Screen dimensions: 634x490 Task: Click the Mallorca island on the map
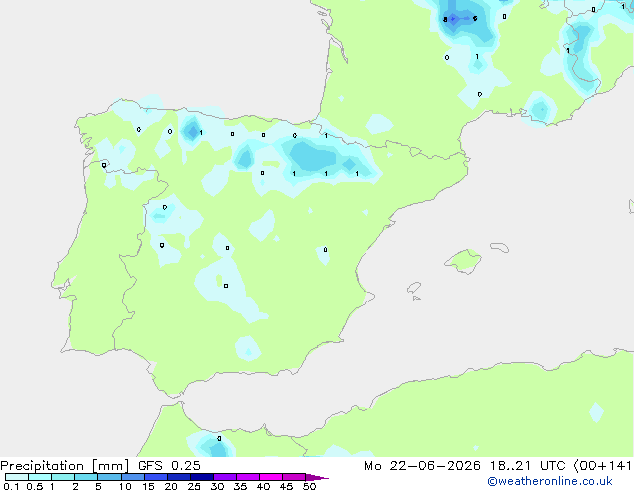pyautogui.click(x=464, y=261)
